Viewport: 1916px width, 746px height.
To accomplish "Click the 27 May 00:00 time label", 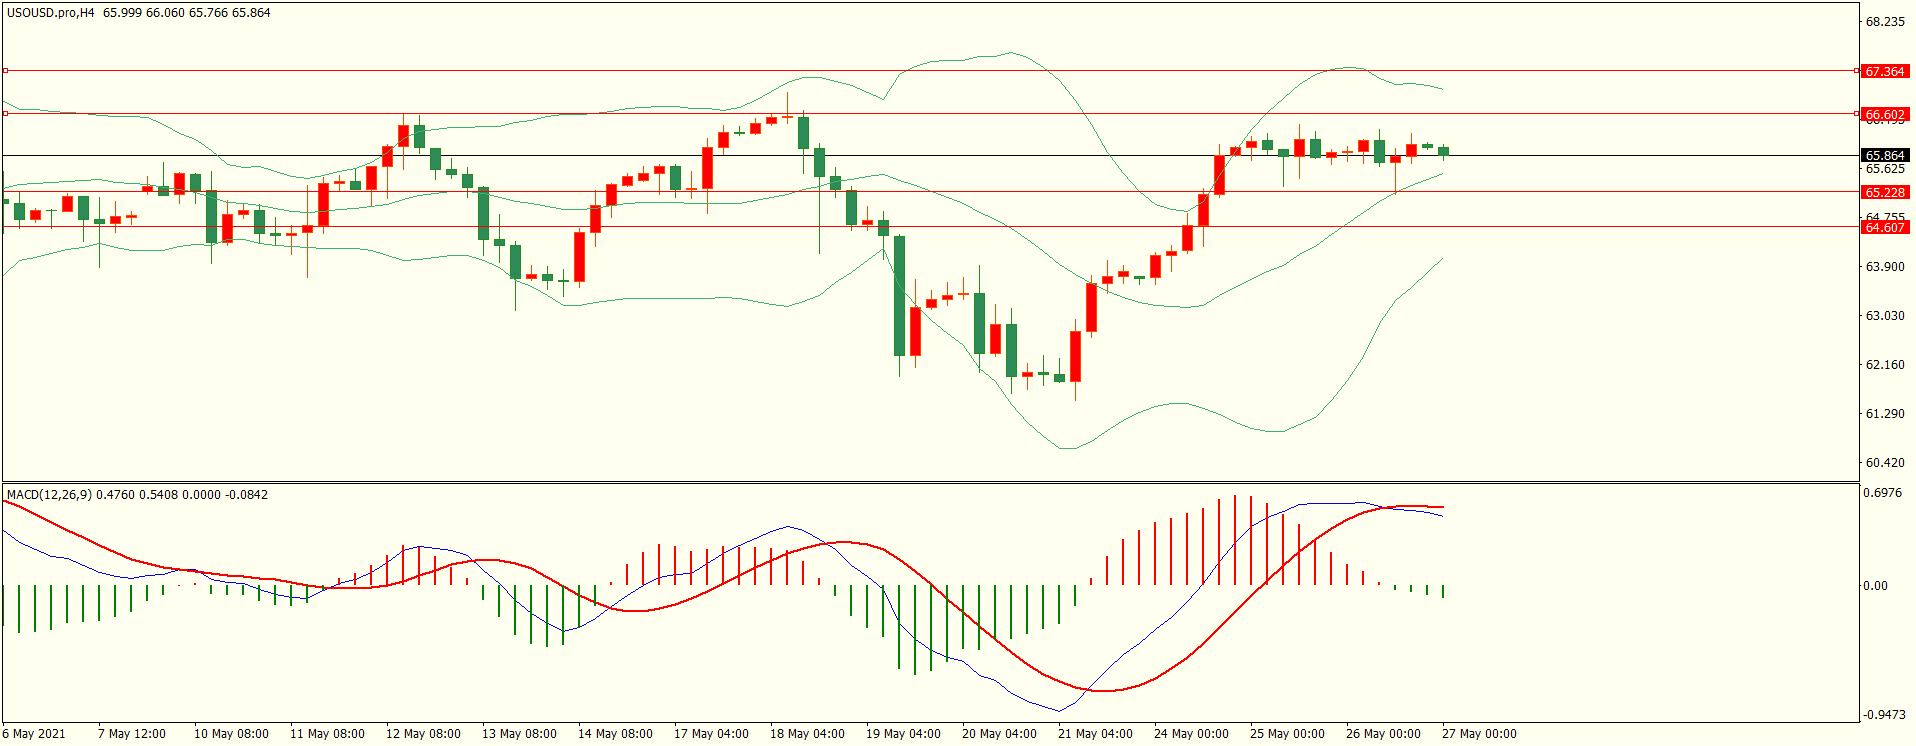I will point(1478,734).
